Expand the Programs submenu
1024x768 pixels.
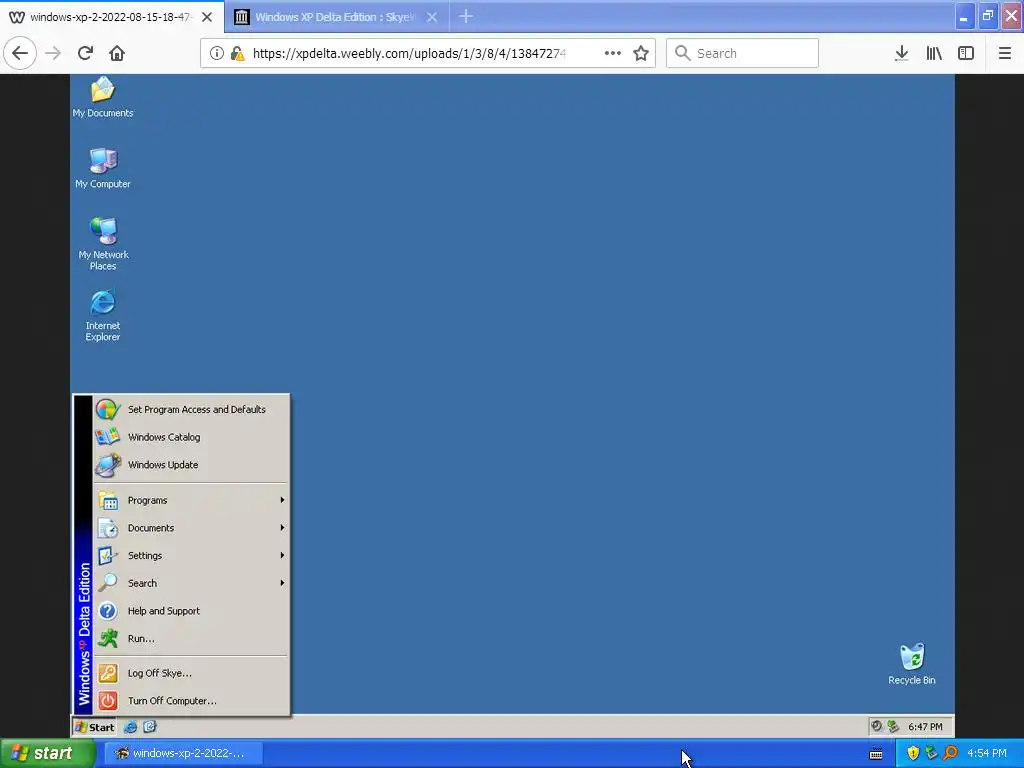click(191, 500)
